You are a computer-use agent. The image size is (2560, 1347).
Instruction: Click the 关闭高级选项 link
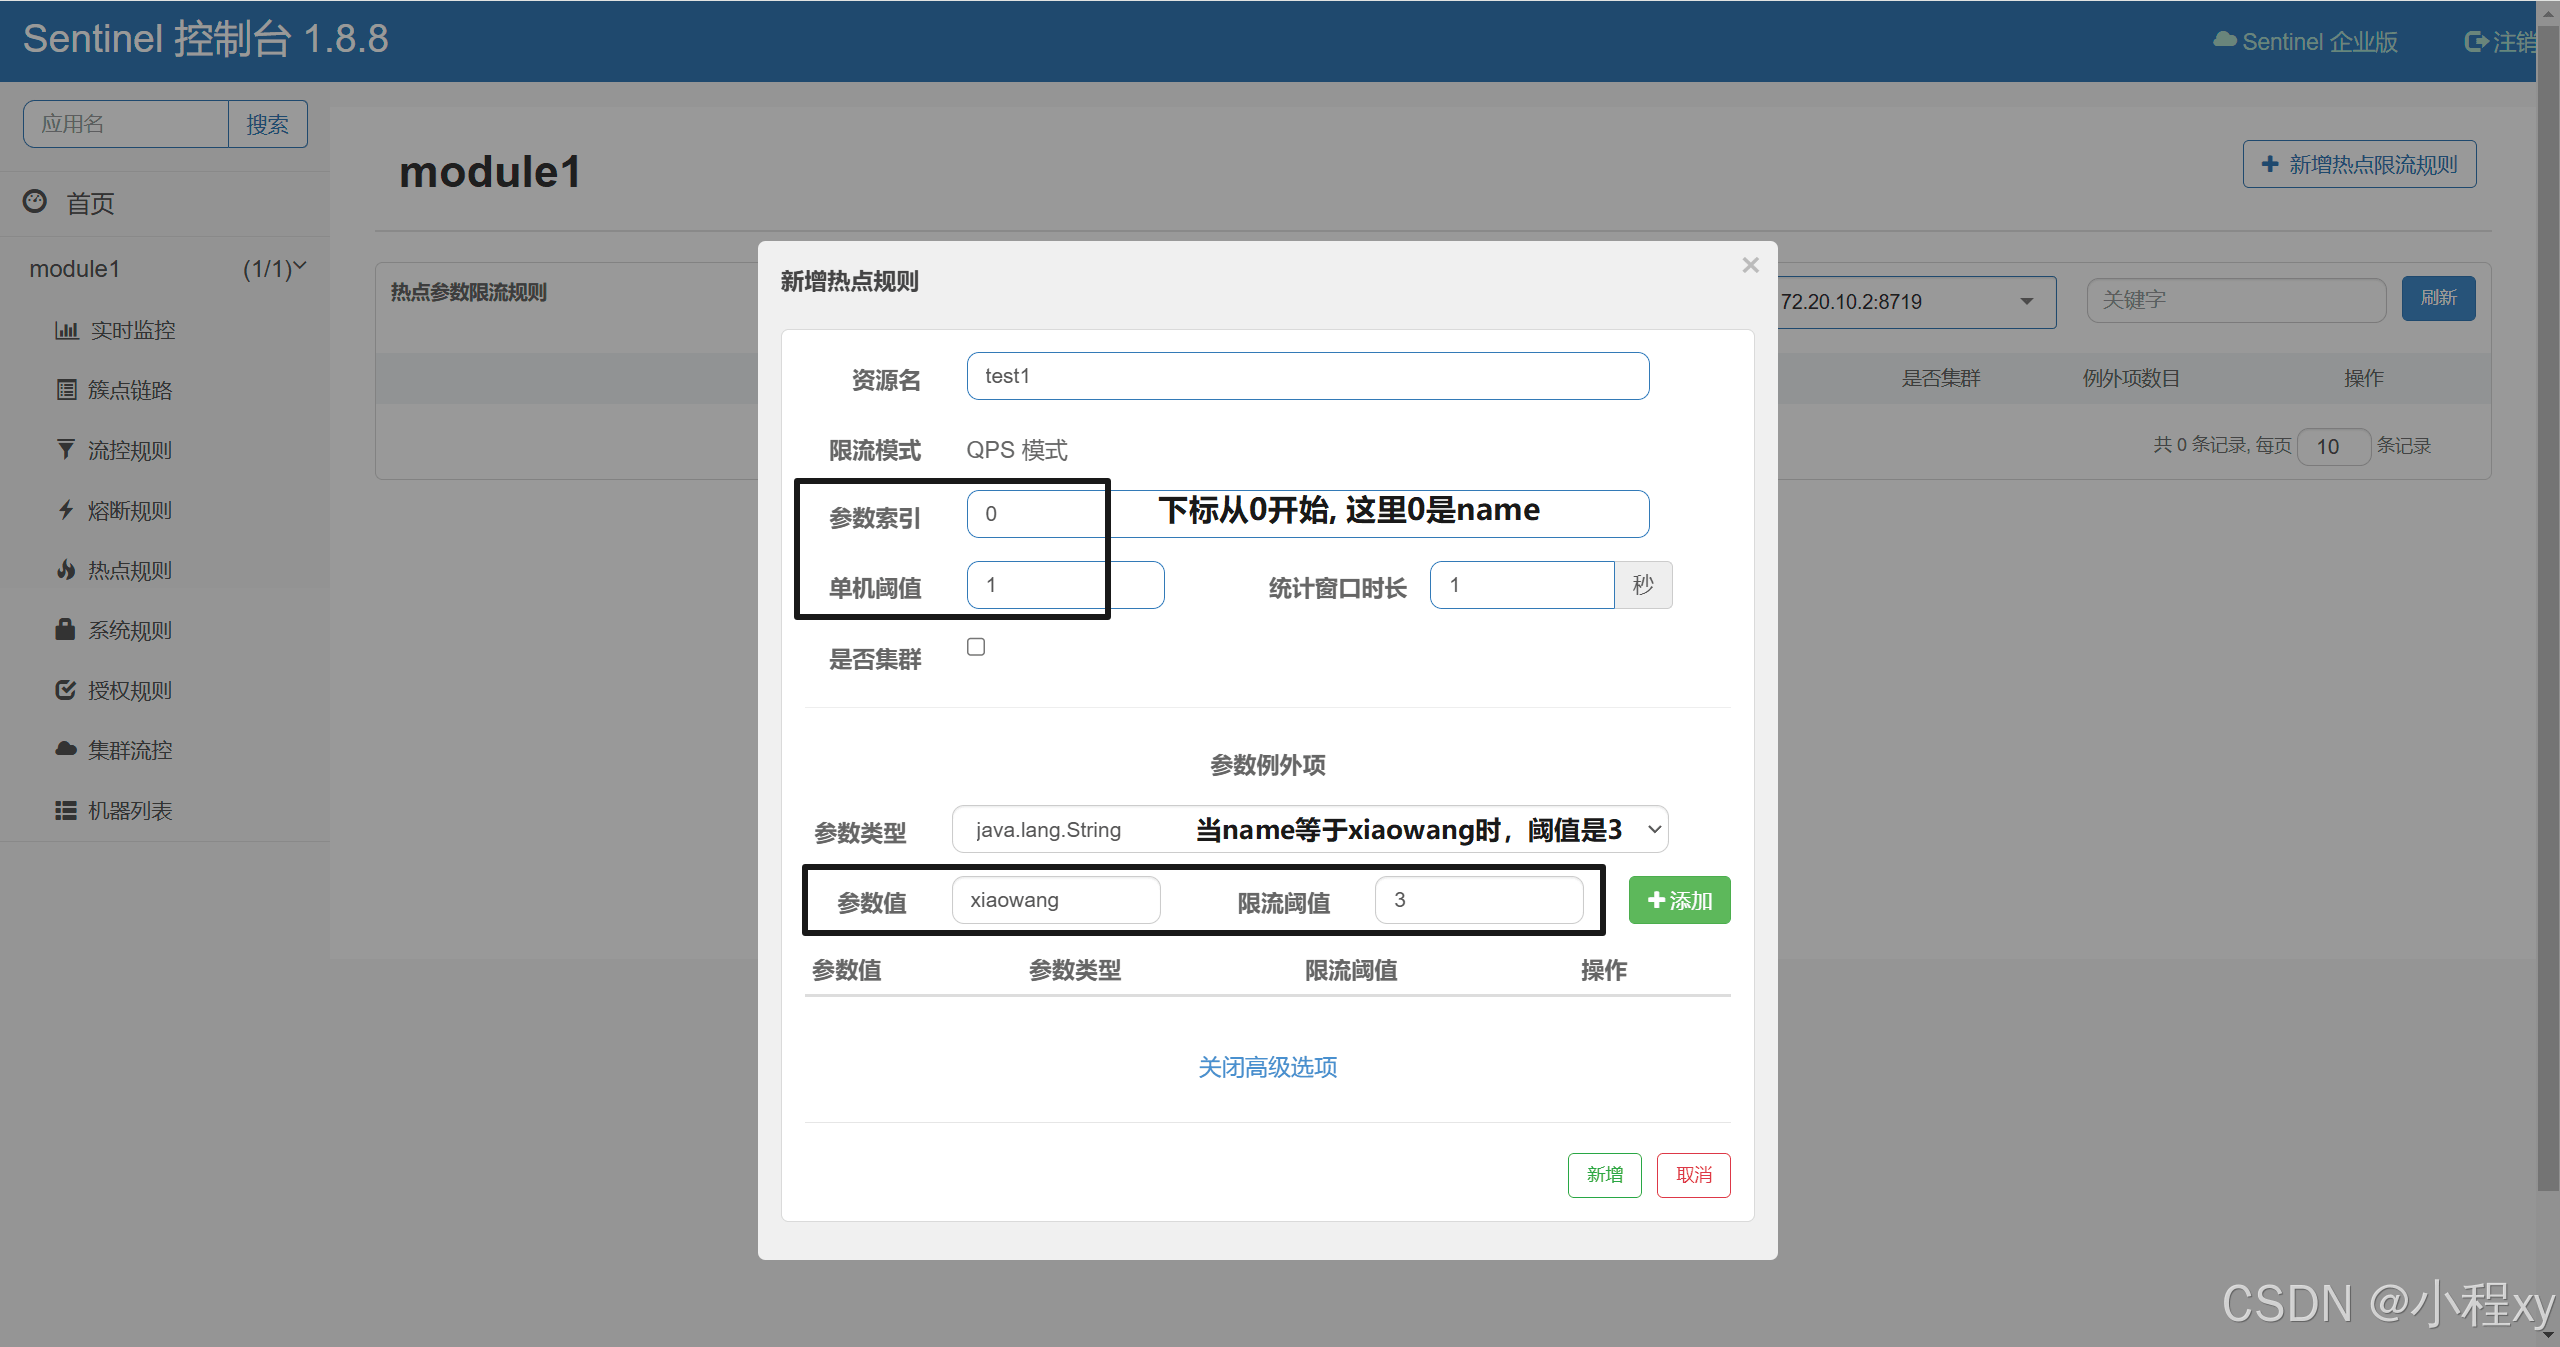point(1267,1067)
